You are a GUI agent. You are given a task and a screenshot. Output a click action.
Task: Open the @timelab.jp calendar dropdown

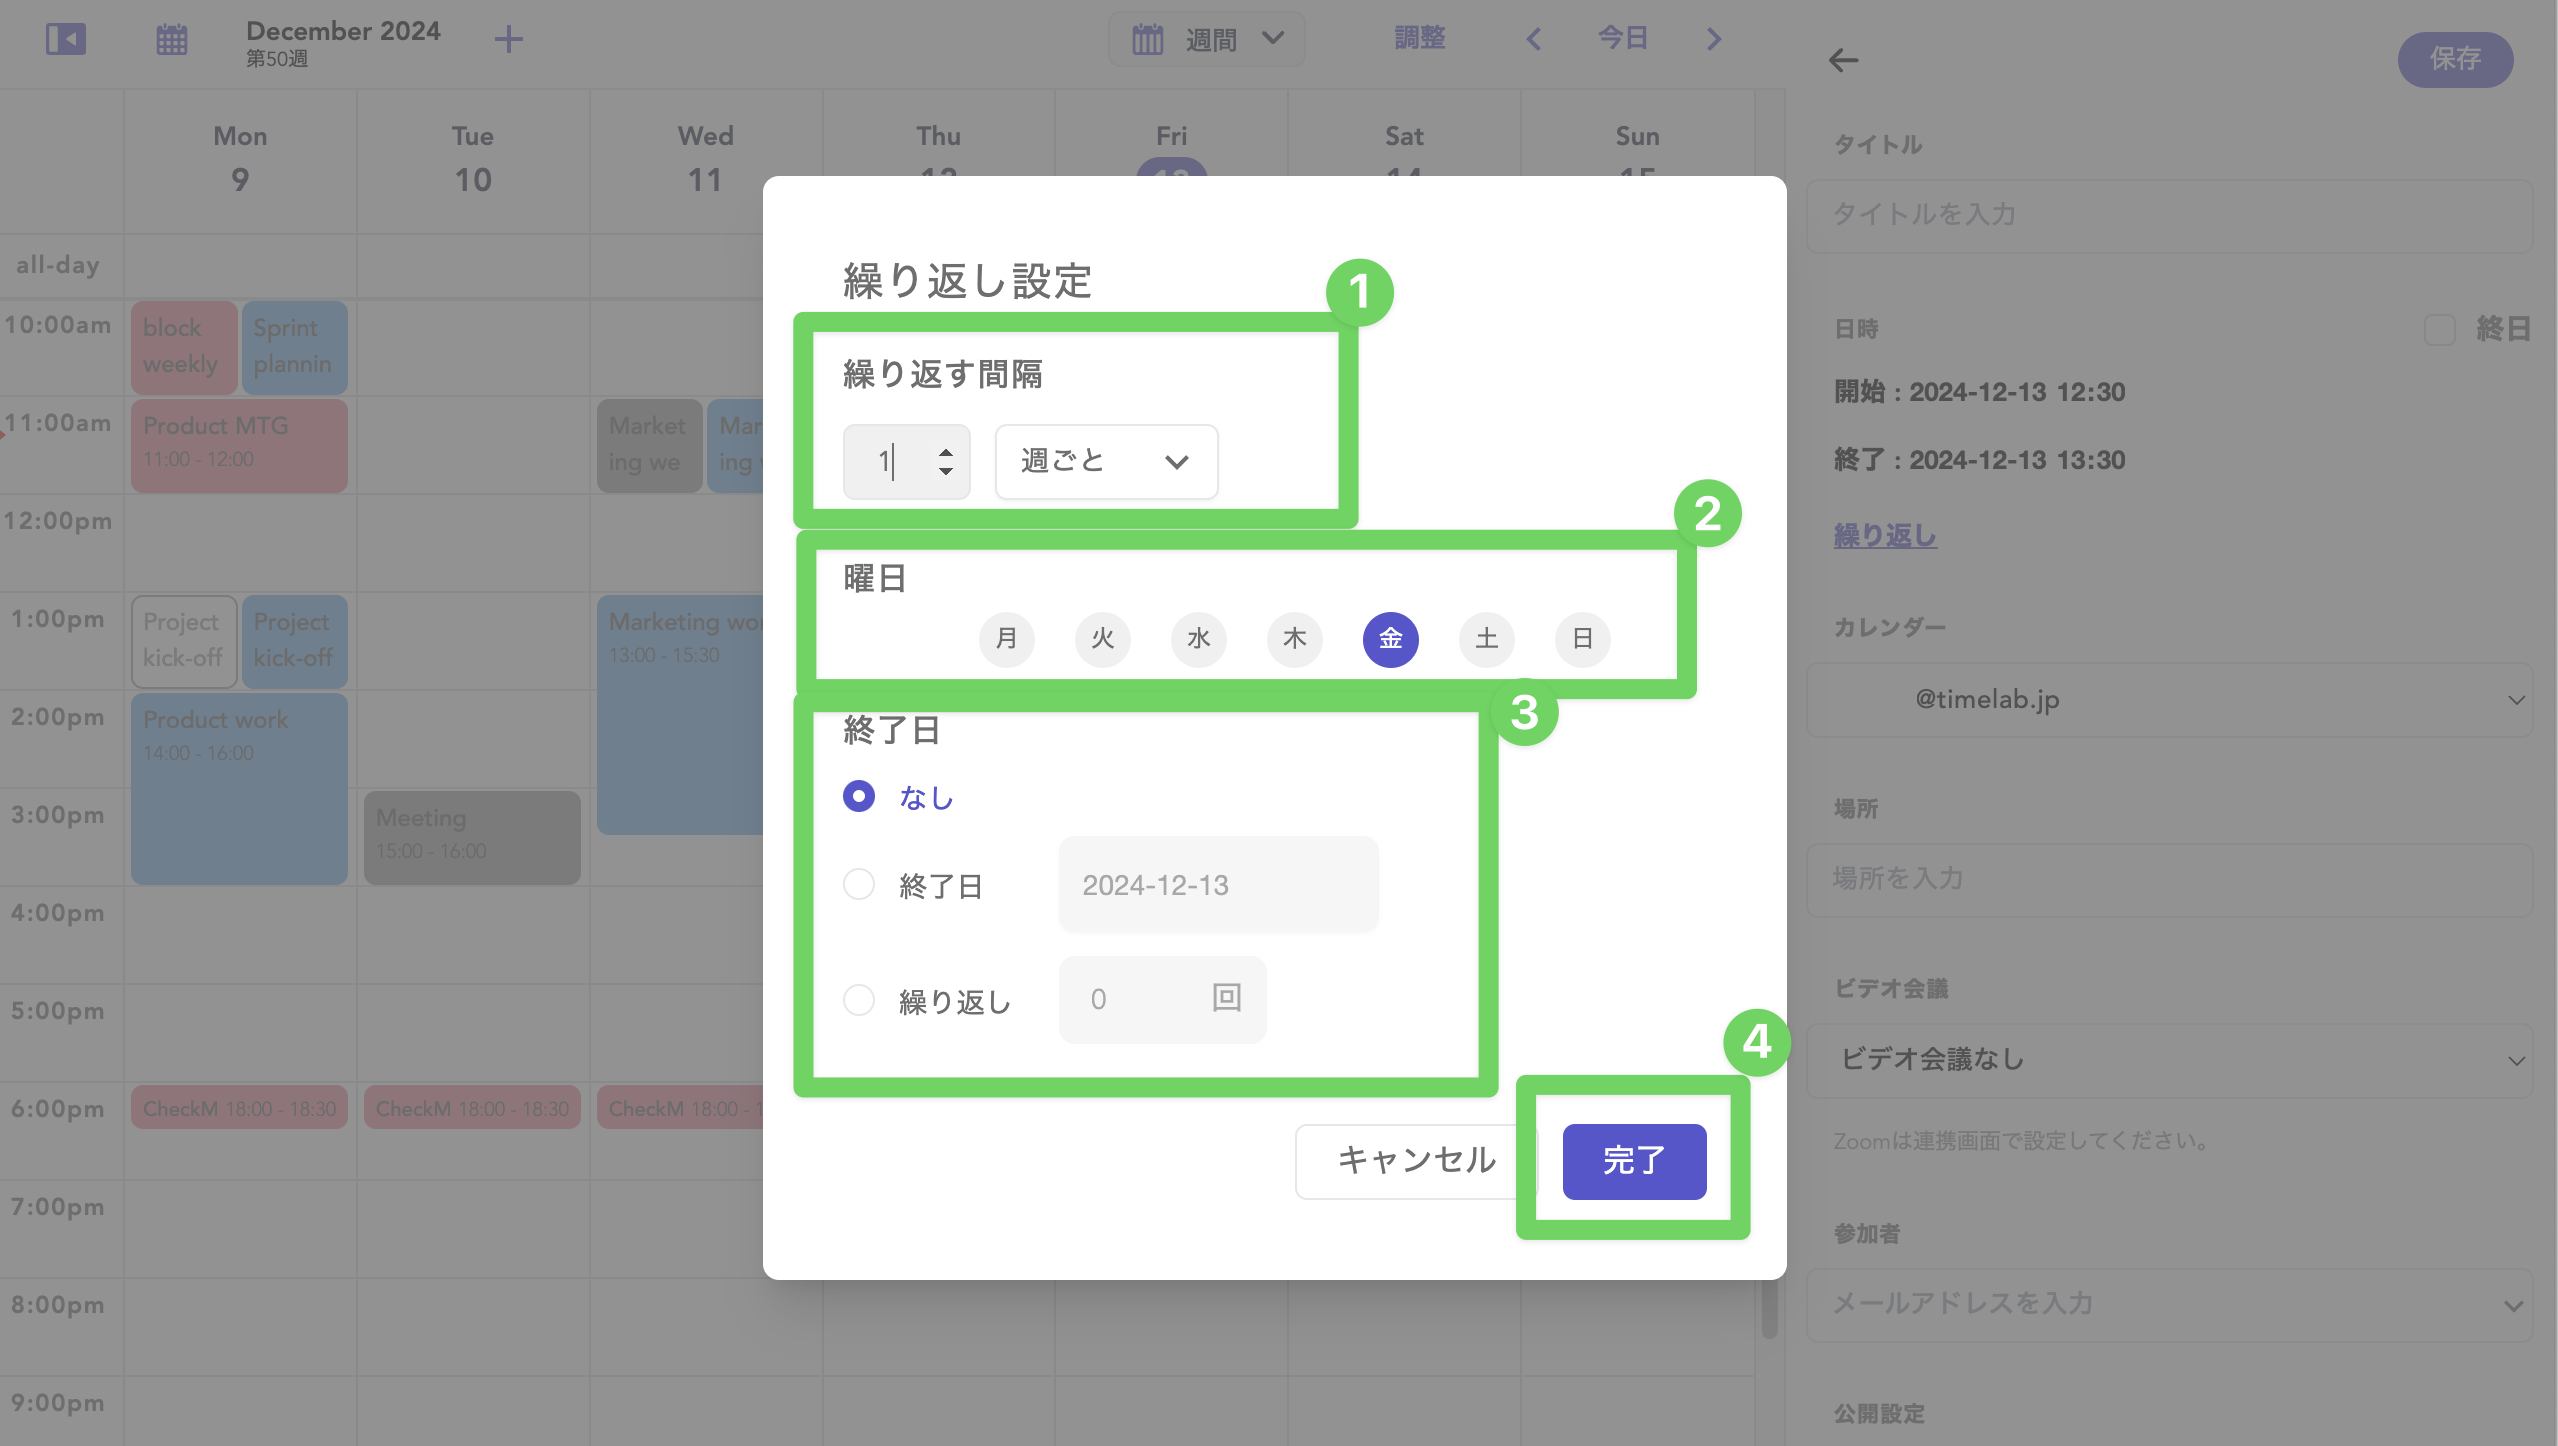[2169, 700]
